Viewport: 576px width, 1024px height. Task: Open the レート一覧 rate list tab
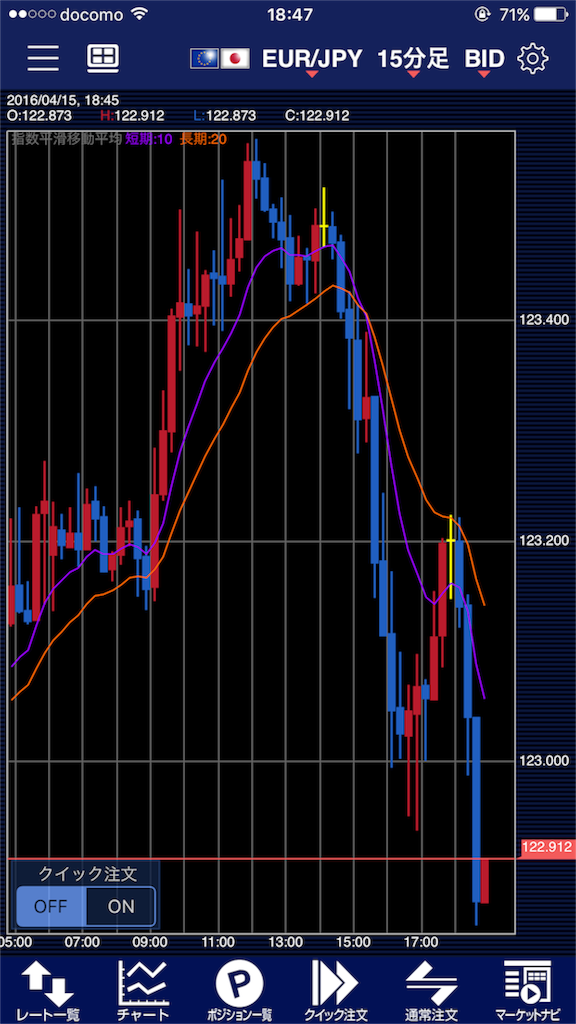pyautogui.click(x=48, y=990)
